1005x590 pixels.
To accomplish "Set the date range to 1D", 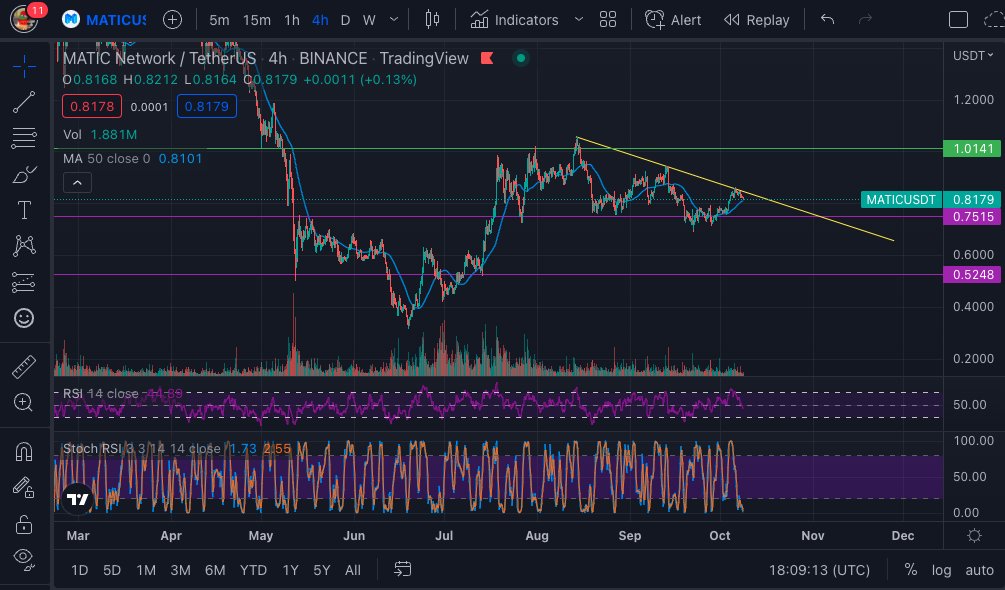I will click(x=79, y=570).
